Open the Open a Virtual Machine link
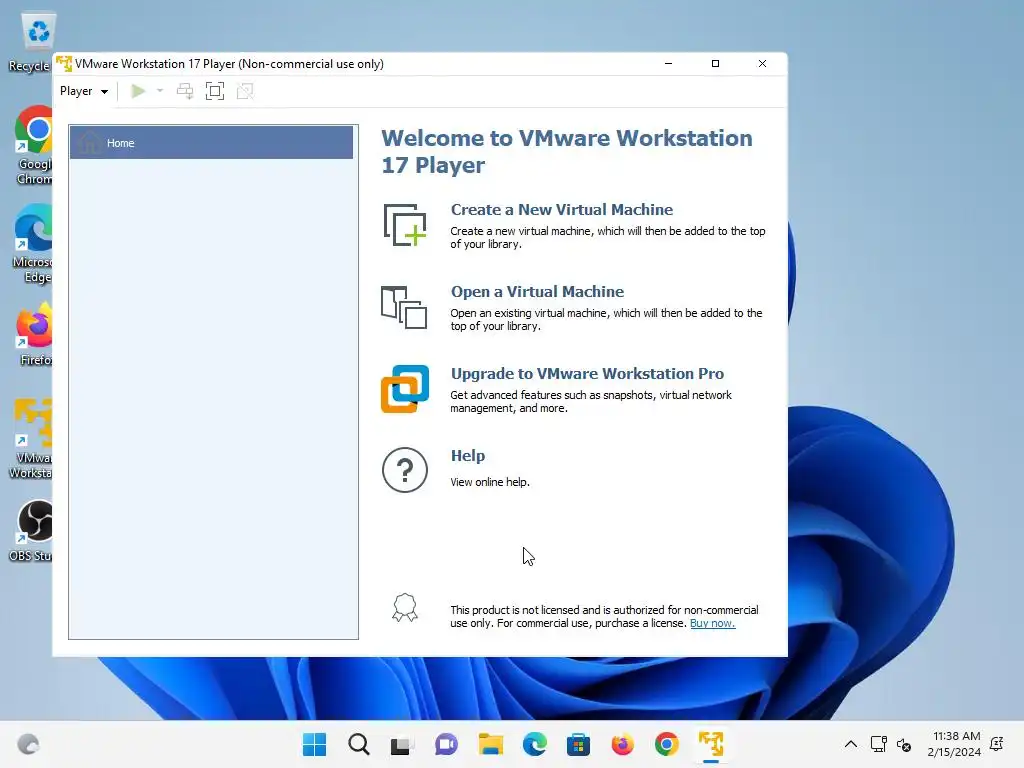The image size is (1024, 768). (537, 292)
